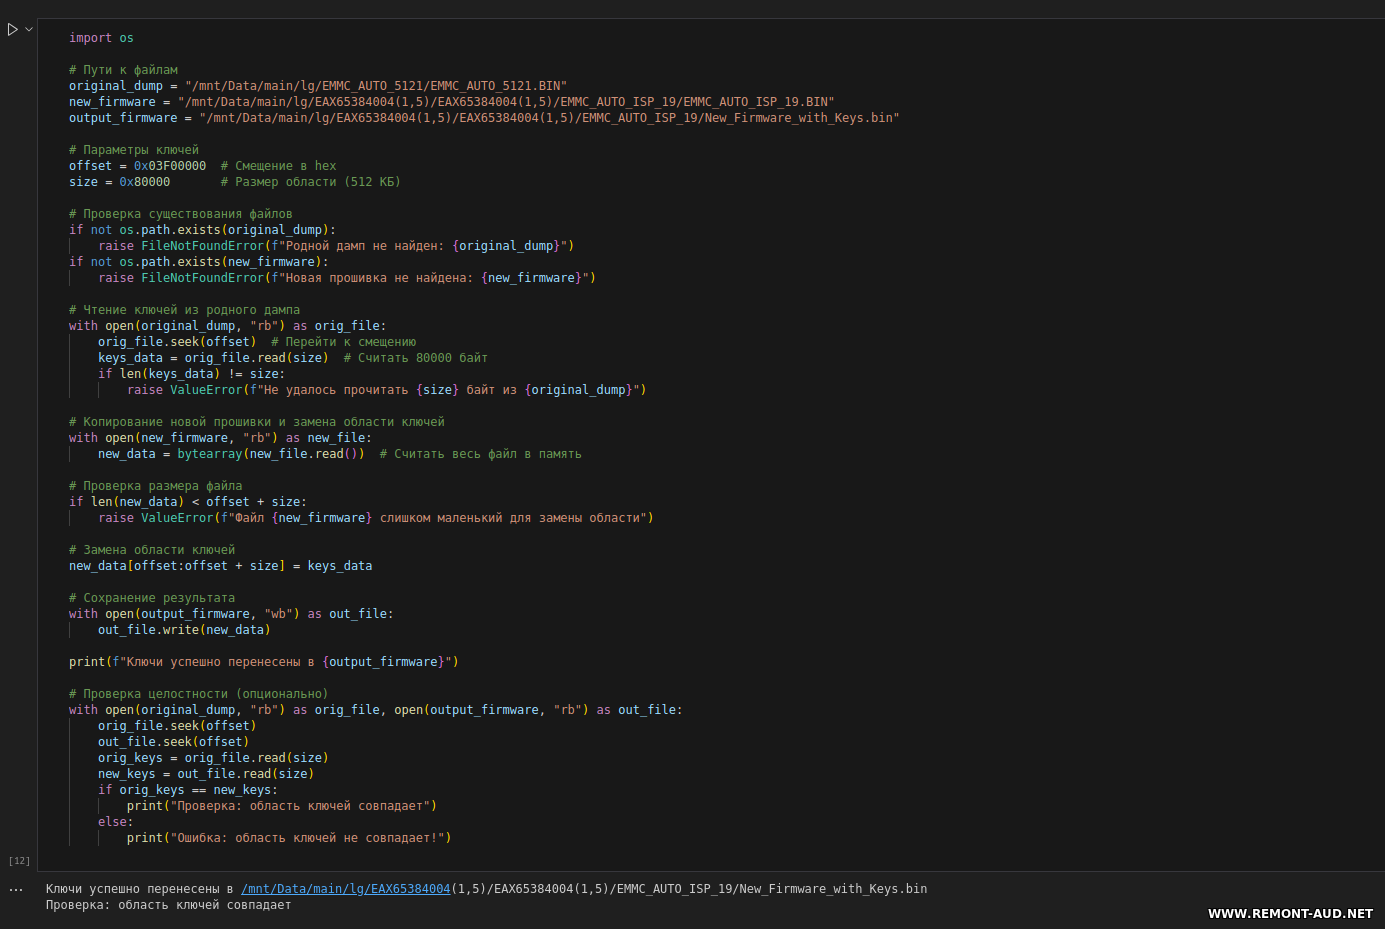Screen dimensions: 1385x929
Task: Click the 'Проверка: область ключей совпадает' output text
Action: tap(168, 905)
